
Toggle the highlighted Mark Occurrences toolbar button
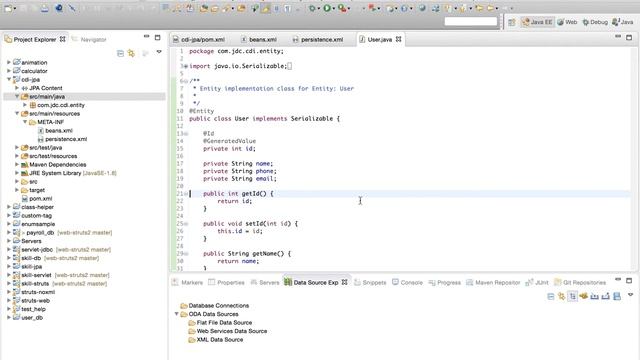[265, 8]
